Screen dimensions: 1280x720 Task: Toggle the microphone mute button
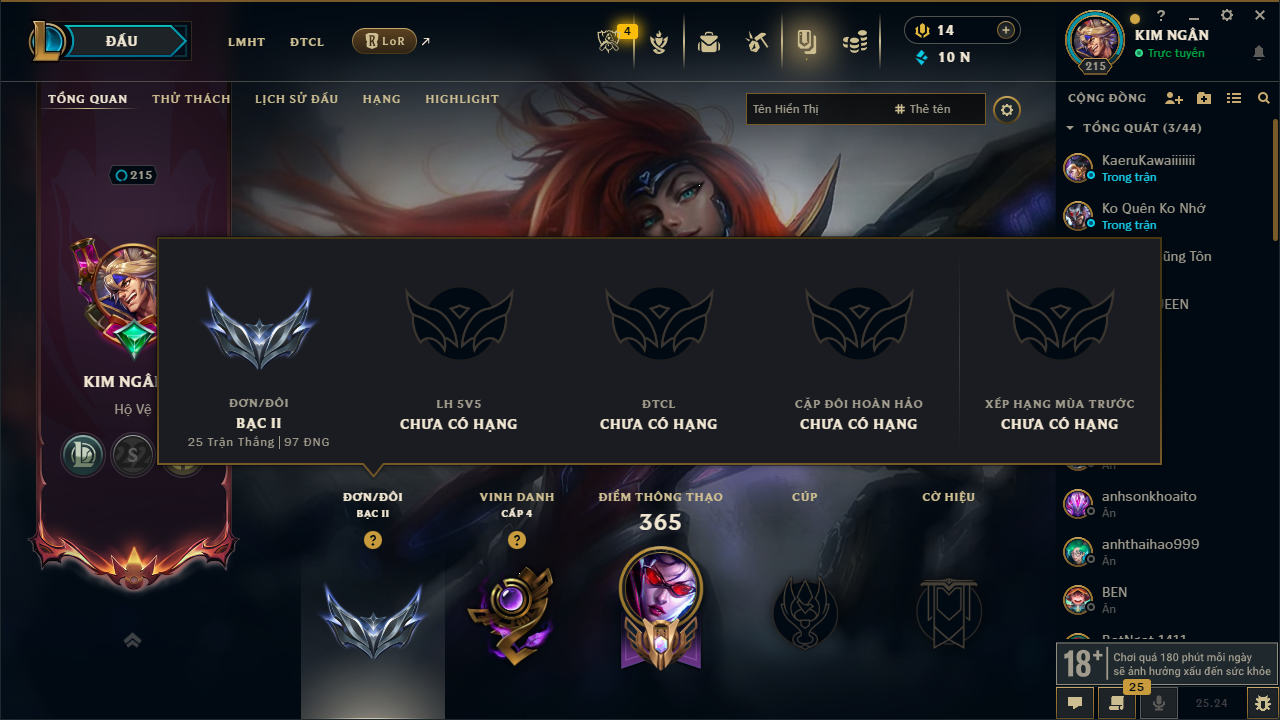click(1159, 703)
